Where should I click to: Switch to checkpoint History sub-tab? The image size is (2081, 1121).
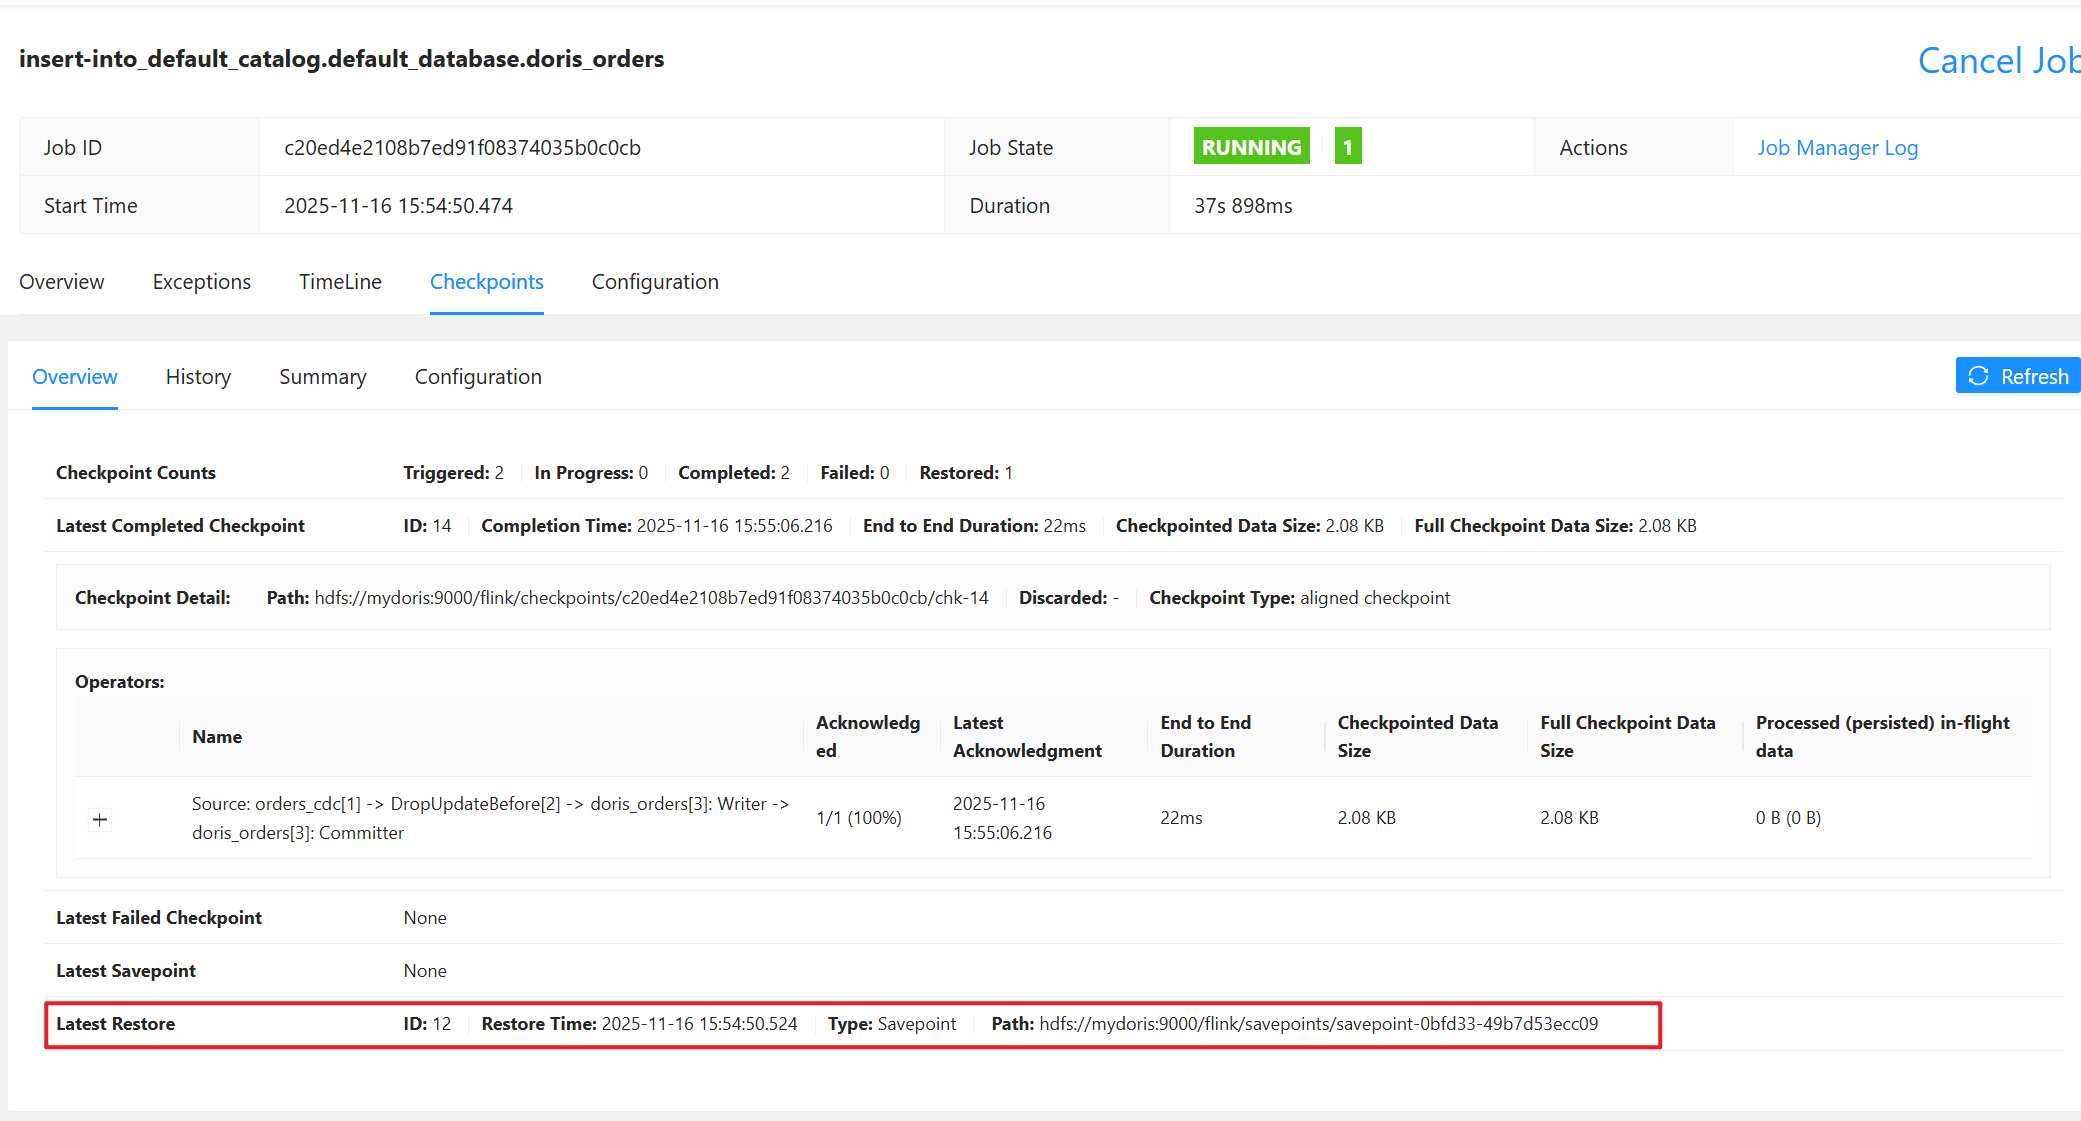click(198, 377)
